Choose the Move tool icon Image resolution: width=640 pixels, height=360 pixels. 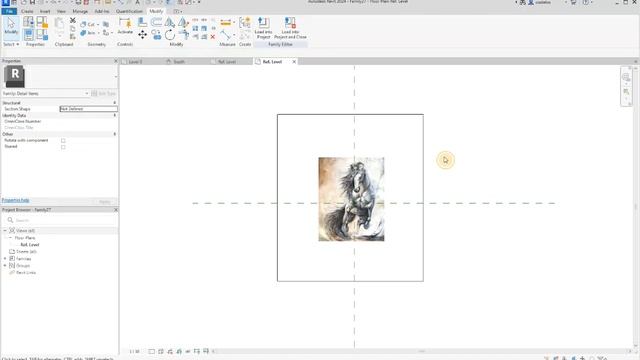point(142,35)
